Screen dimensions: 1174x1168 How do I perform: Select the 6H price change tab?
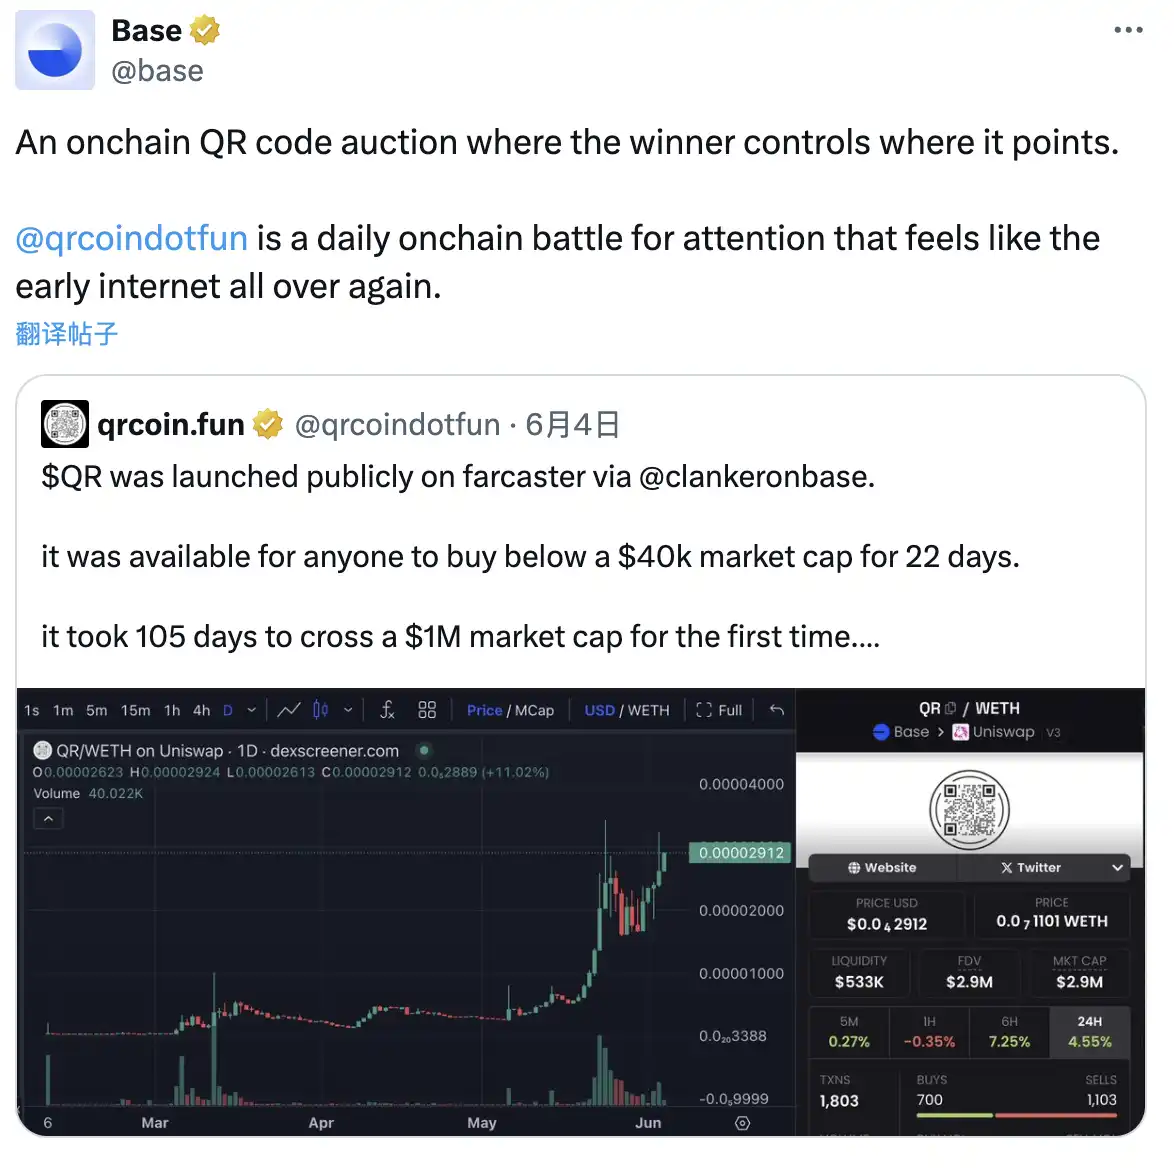coord(1009,1032)
